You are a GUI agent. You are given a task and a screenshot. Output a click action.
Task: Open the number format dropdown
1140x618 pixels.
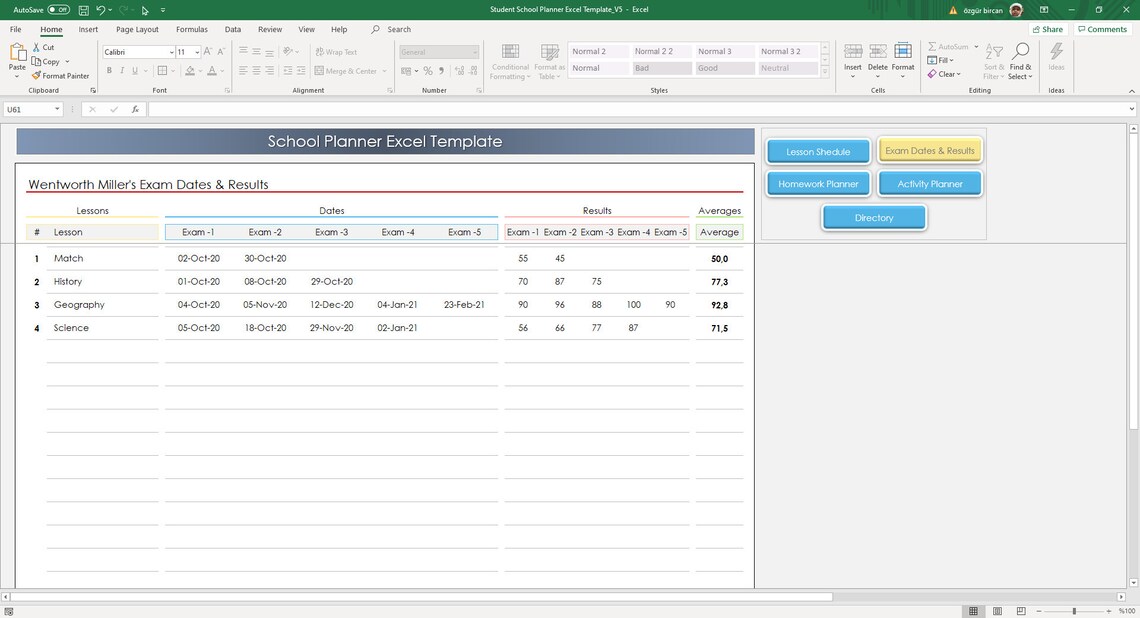pos(475,51)
